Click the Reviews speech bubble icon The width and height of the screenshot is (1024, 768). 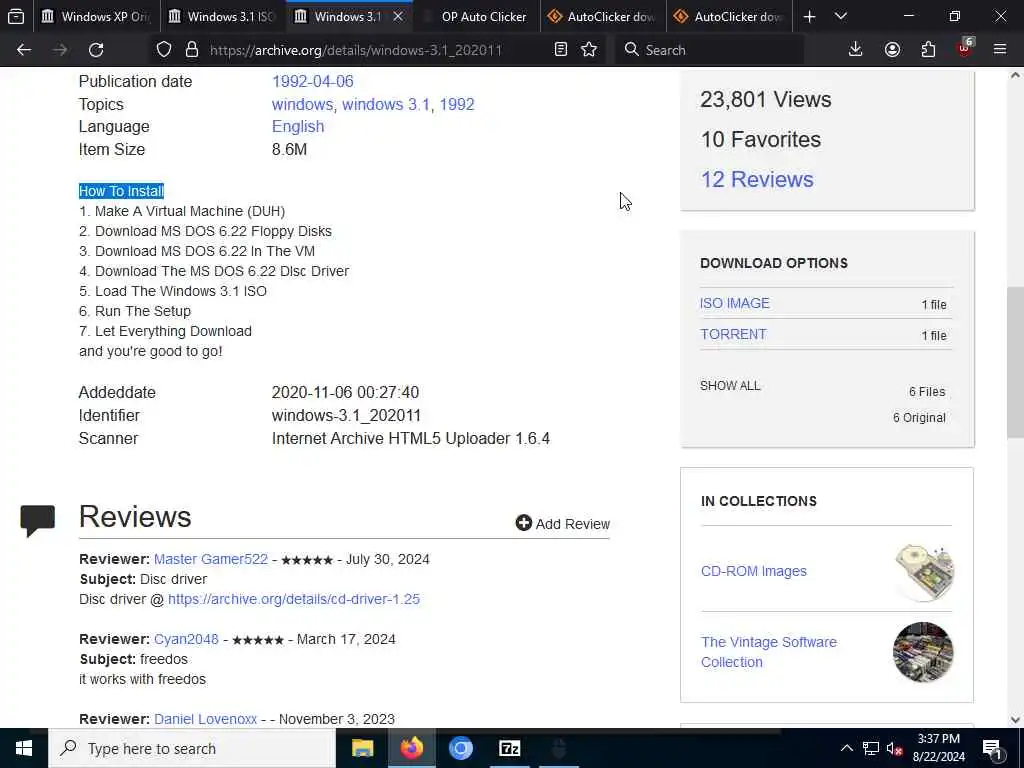(x=37, y=520)
